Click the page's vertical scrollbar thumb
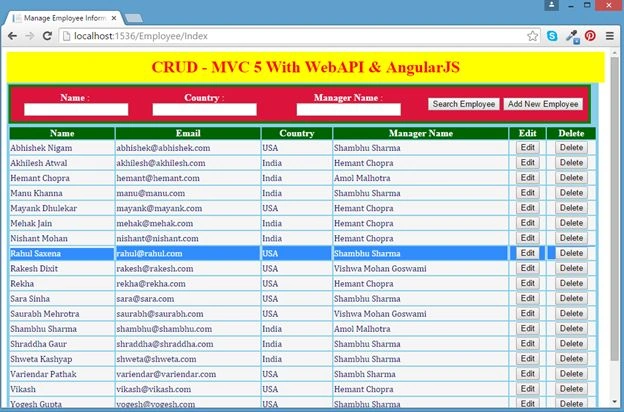The width and height of the screenshot is (624, 412). click(x=614, y=207)
